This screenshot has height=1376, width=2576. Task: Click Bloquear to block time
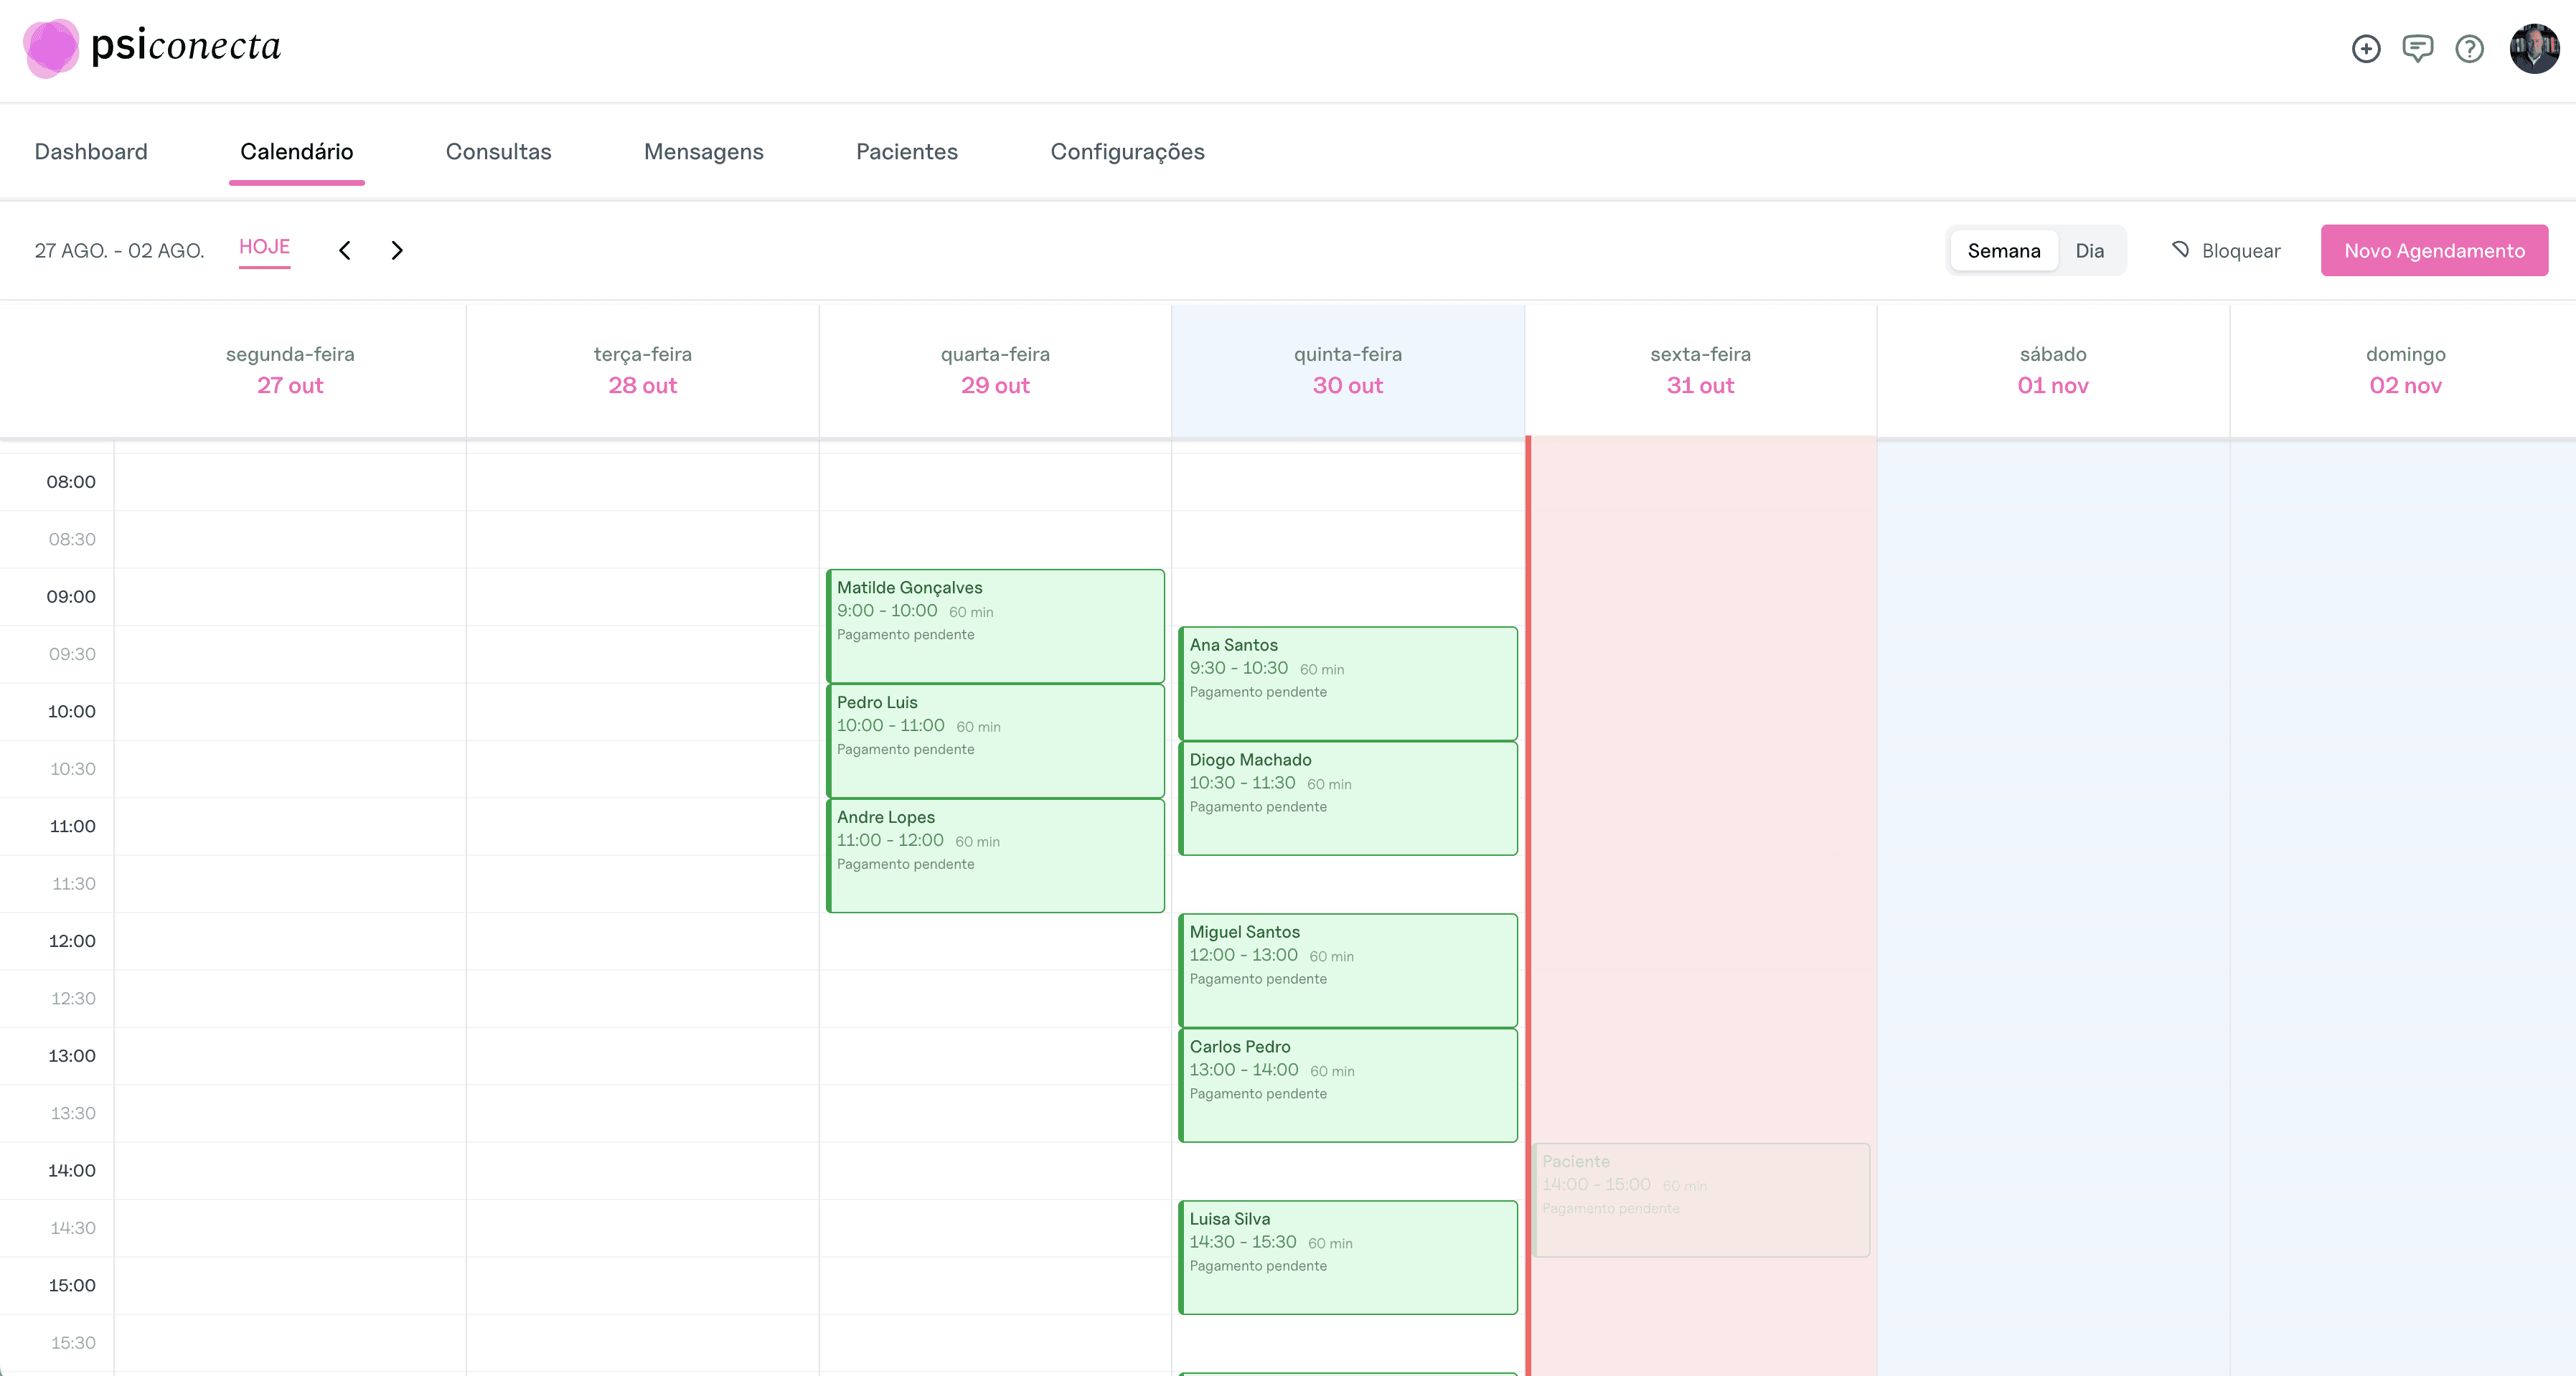[x=2240, y=250]
